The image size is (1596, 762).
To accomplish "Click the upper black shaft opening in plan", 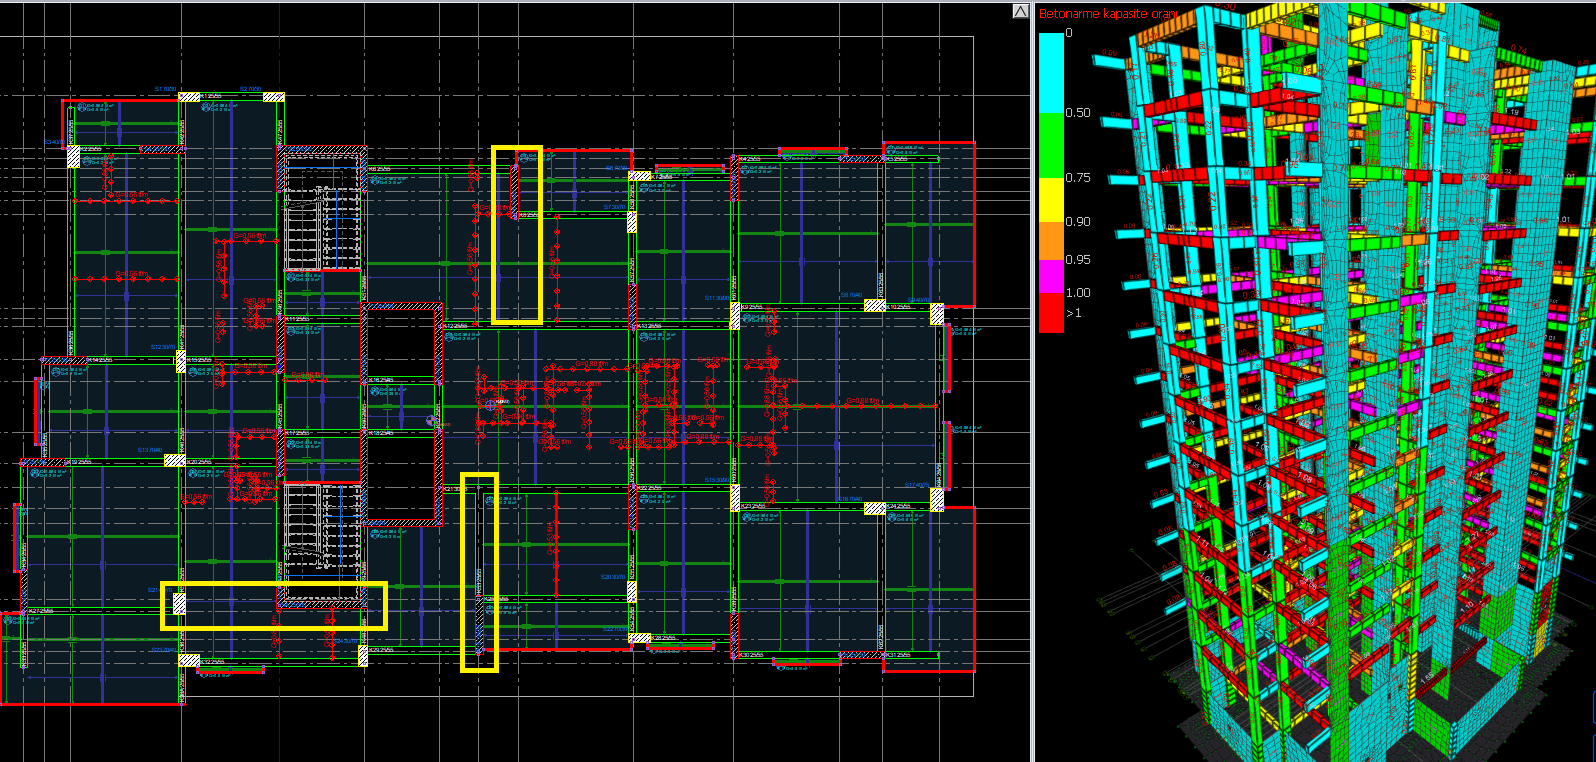I will tap(402, 342).
